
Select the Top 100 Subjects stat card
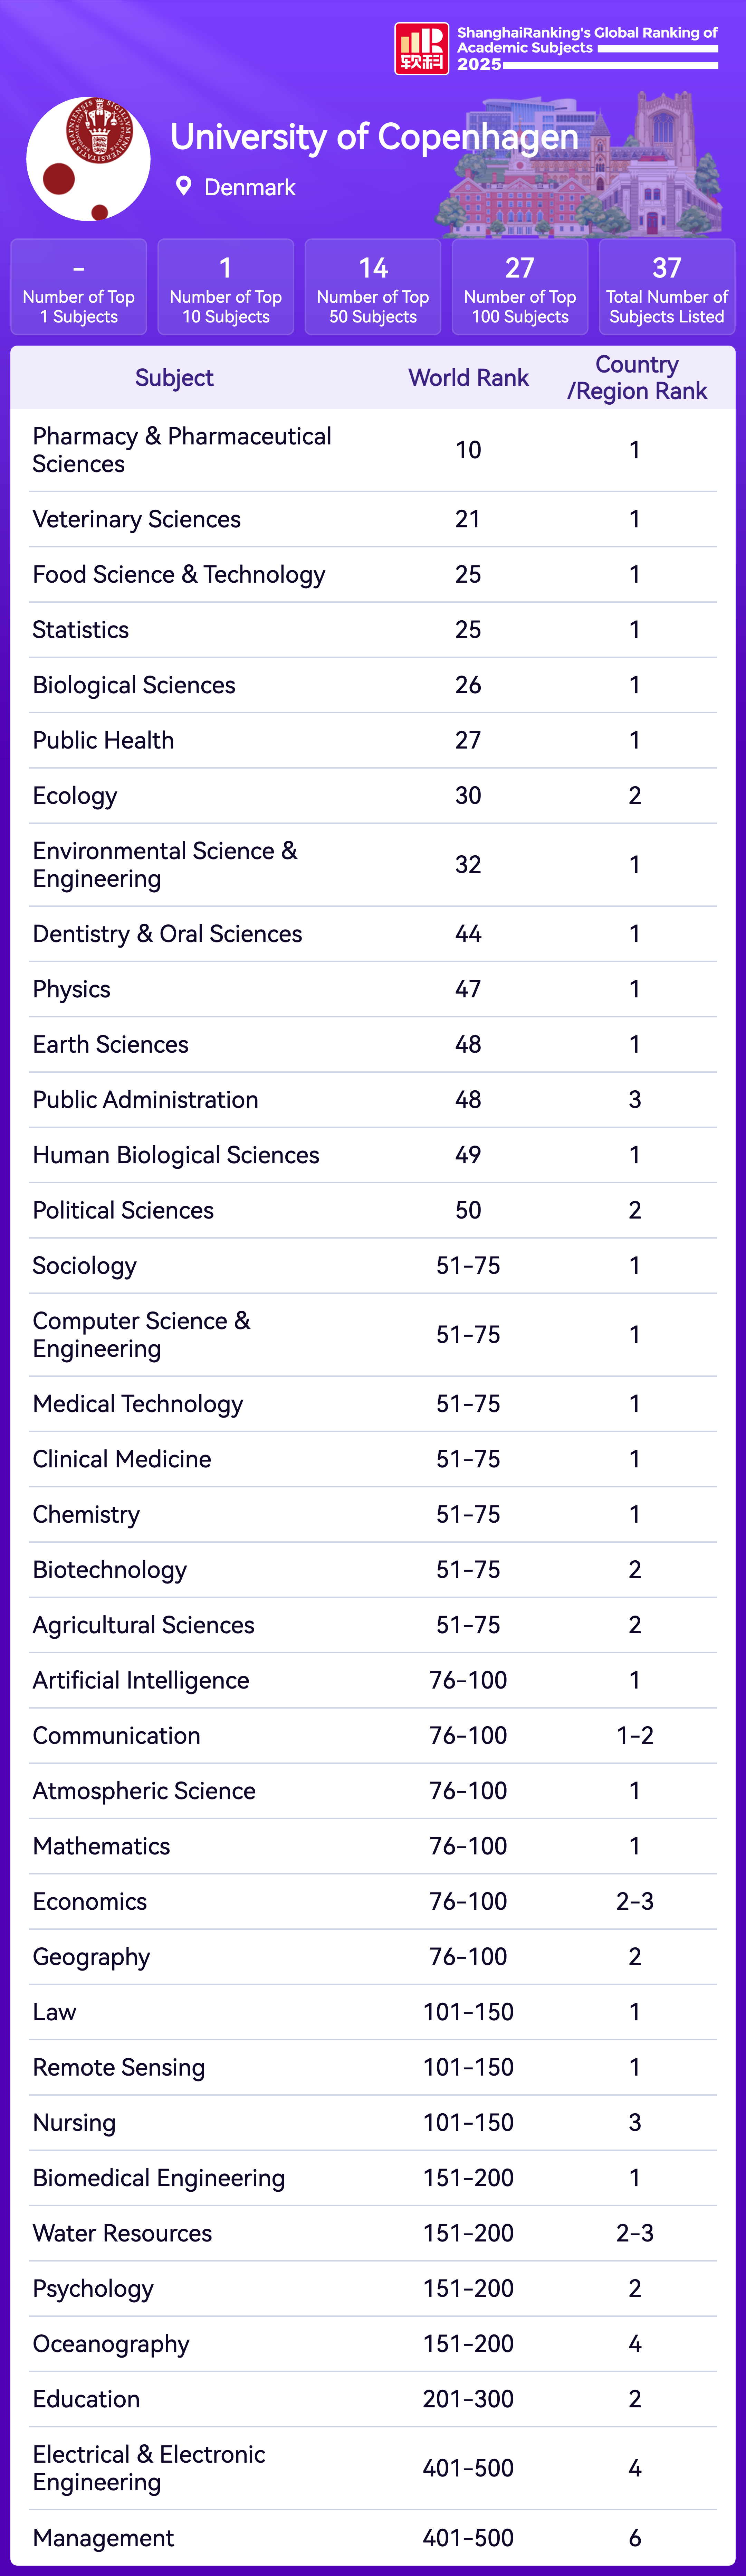click(520, 287)
